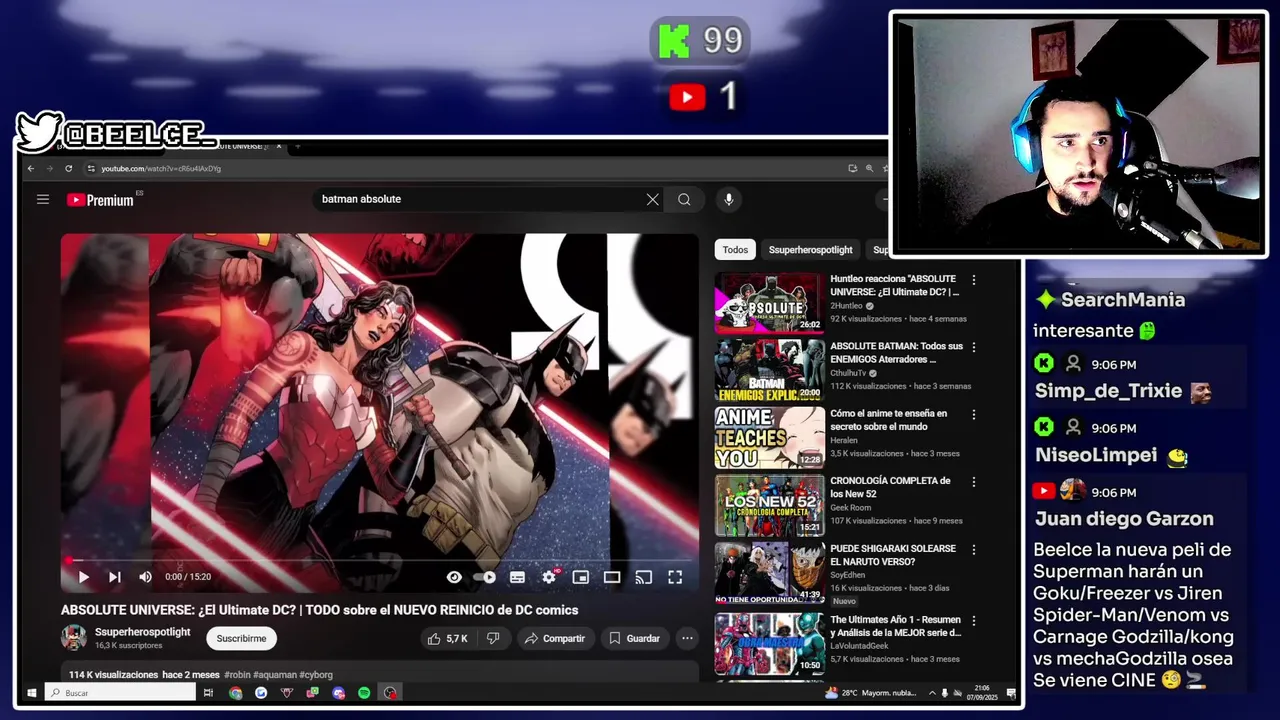The width and height of the screenshot is (1280, 720).
Task: Select the Todos filter chip
Action: pos(735,250)
